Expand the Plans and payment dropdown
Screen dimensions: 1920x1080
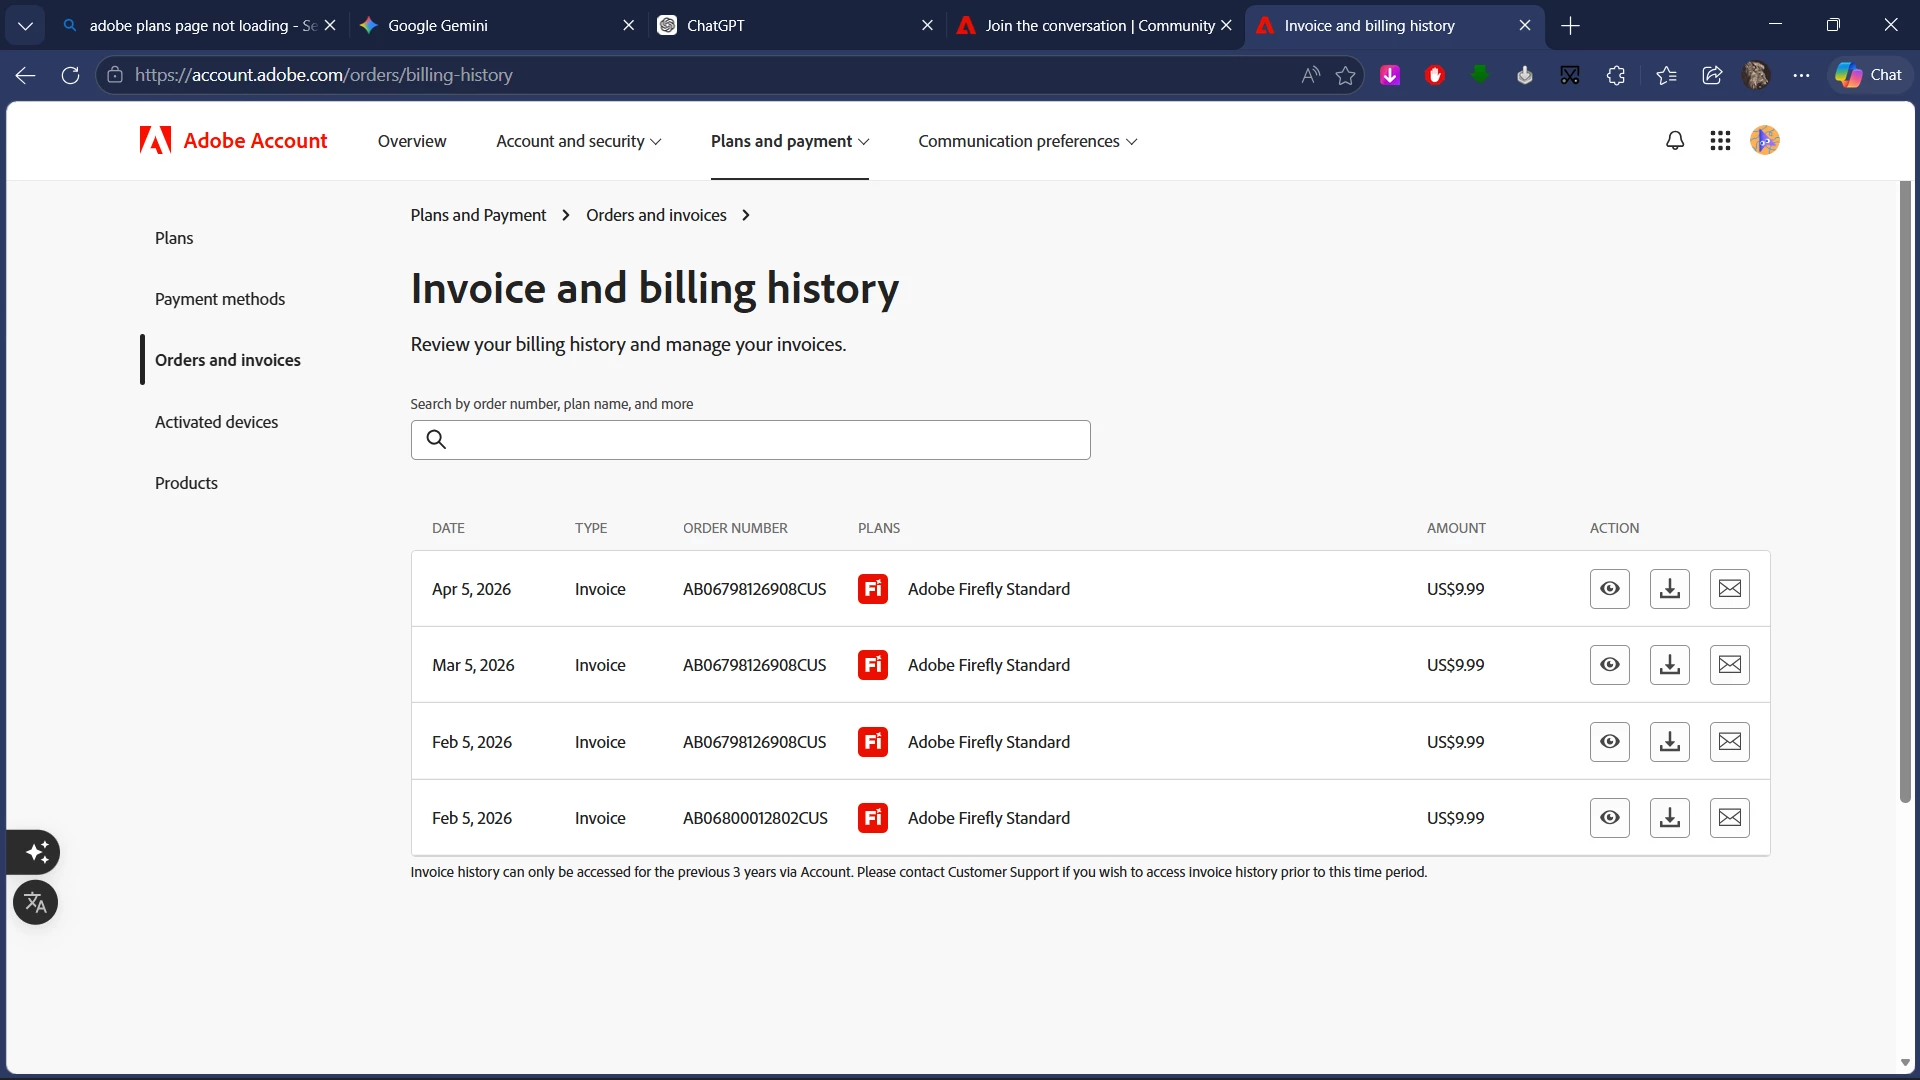(789, 141)
